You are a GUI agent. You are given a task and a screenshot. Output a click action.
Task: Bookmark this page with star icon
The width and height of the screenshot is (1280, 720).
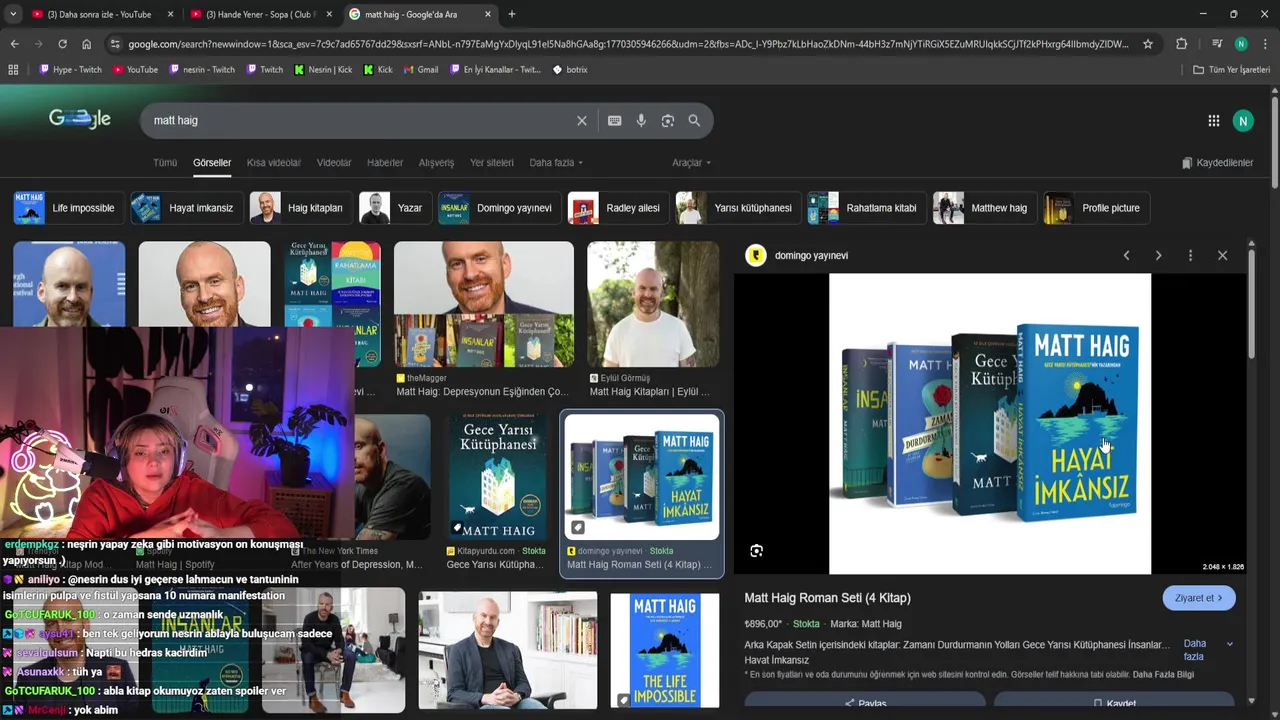[1148, 44]
